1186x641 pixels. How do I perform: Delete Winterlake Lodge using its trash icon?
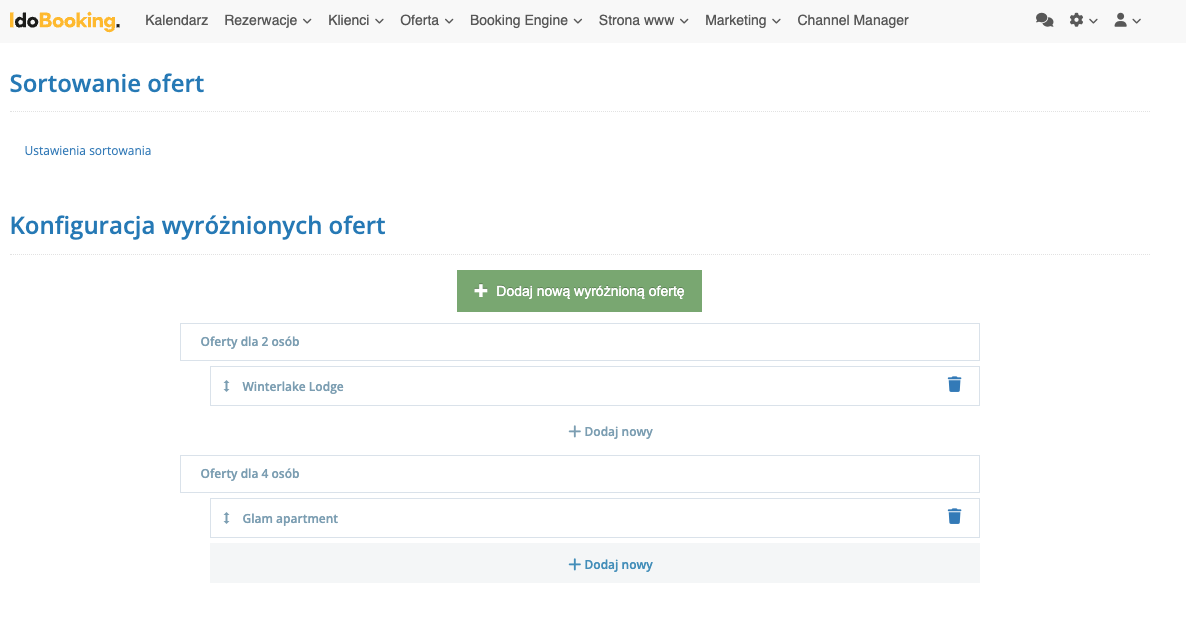tap(954, 384)
